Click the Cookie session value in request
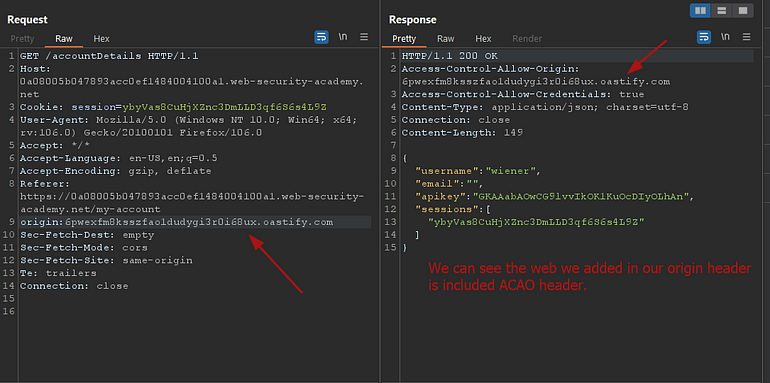 [x=224, y=107]
